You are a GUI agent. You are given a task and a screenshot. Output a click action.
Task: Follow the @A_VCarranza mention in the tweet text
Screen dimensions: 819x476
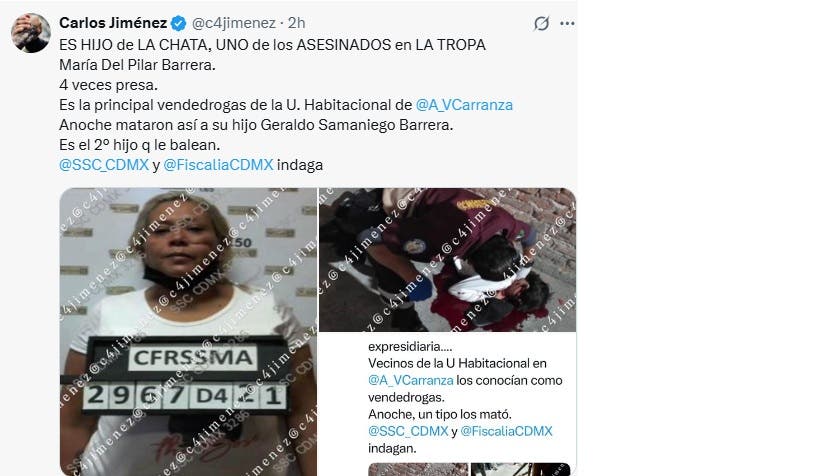(x=464, y=105)
